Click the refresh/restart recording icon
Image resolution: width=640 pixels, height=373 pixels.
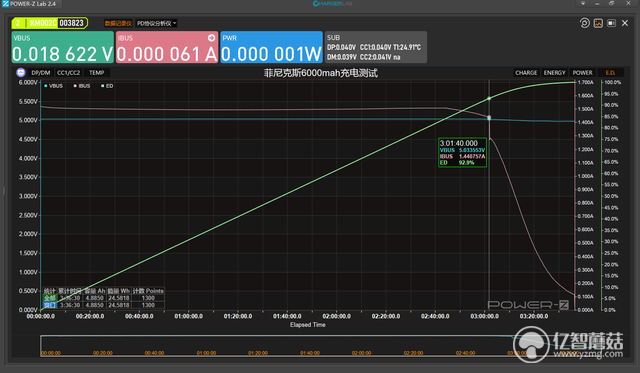[584, 23]
